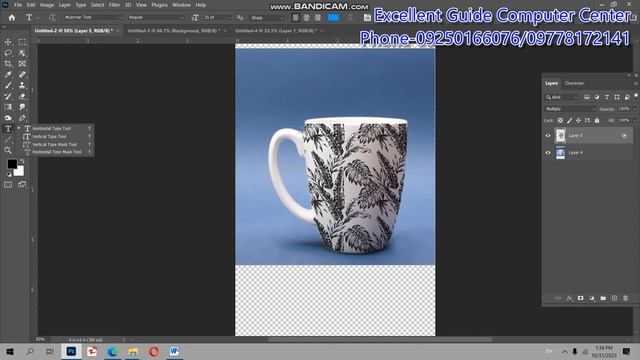Select the History Brush tool

(x=8, y=96)
